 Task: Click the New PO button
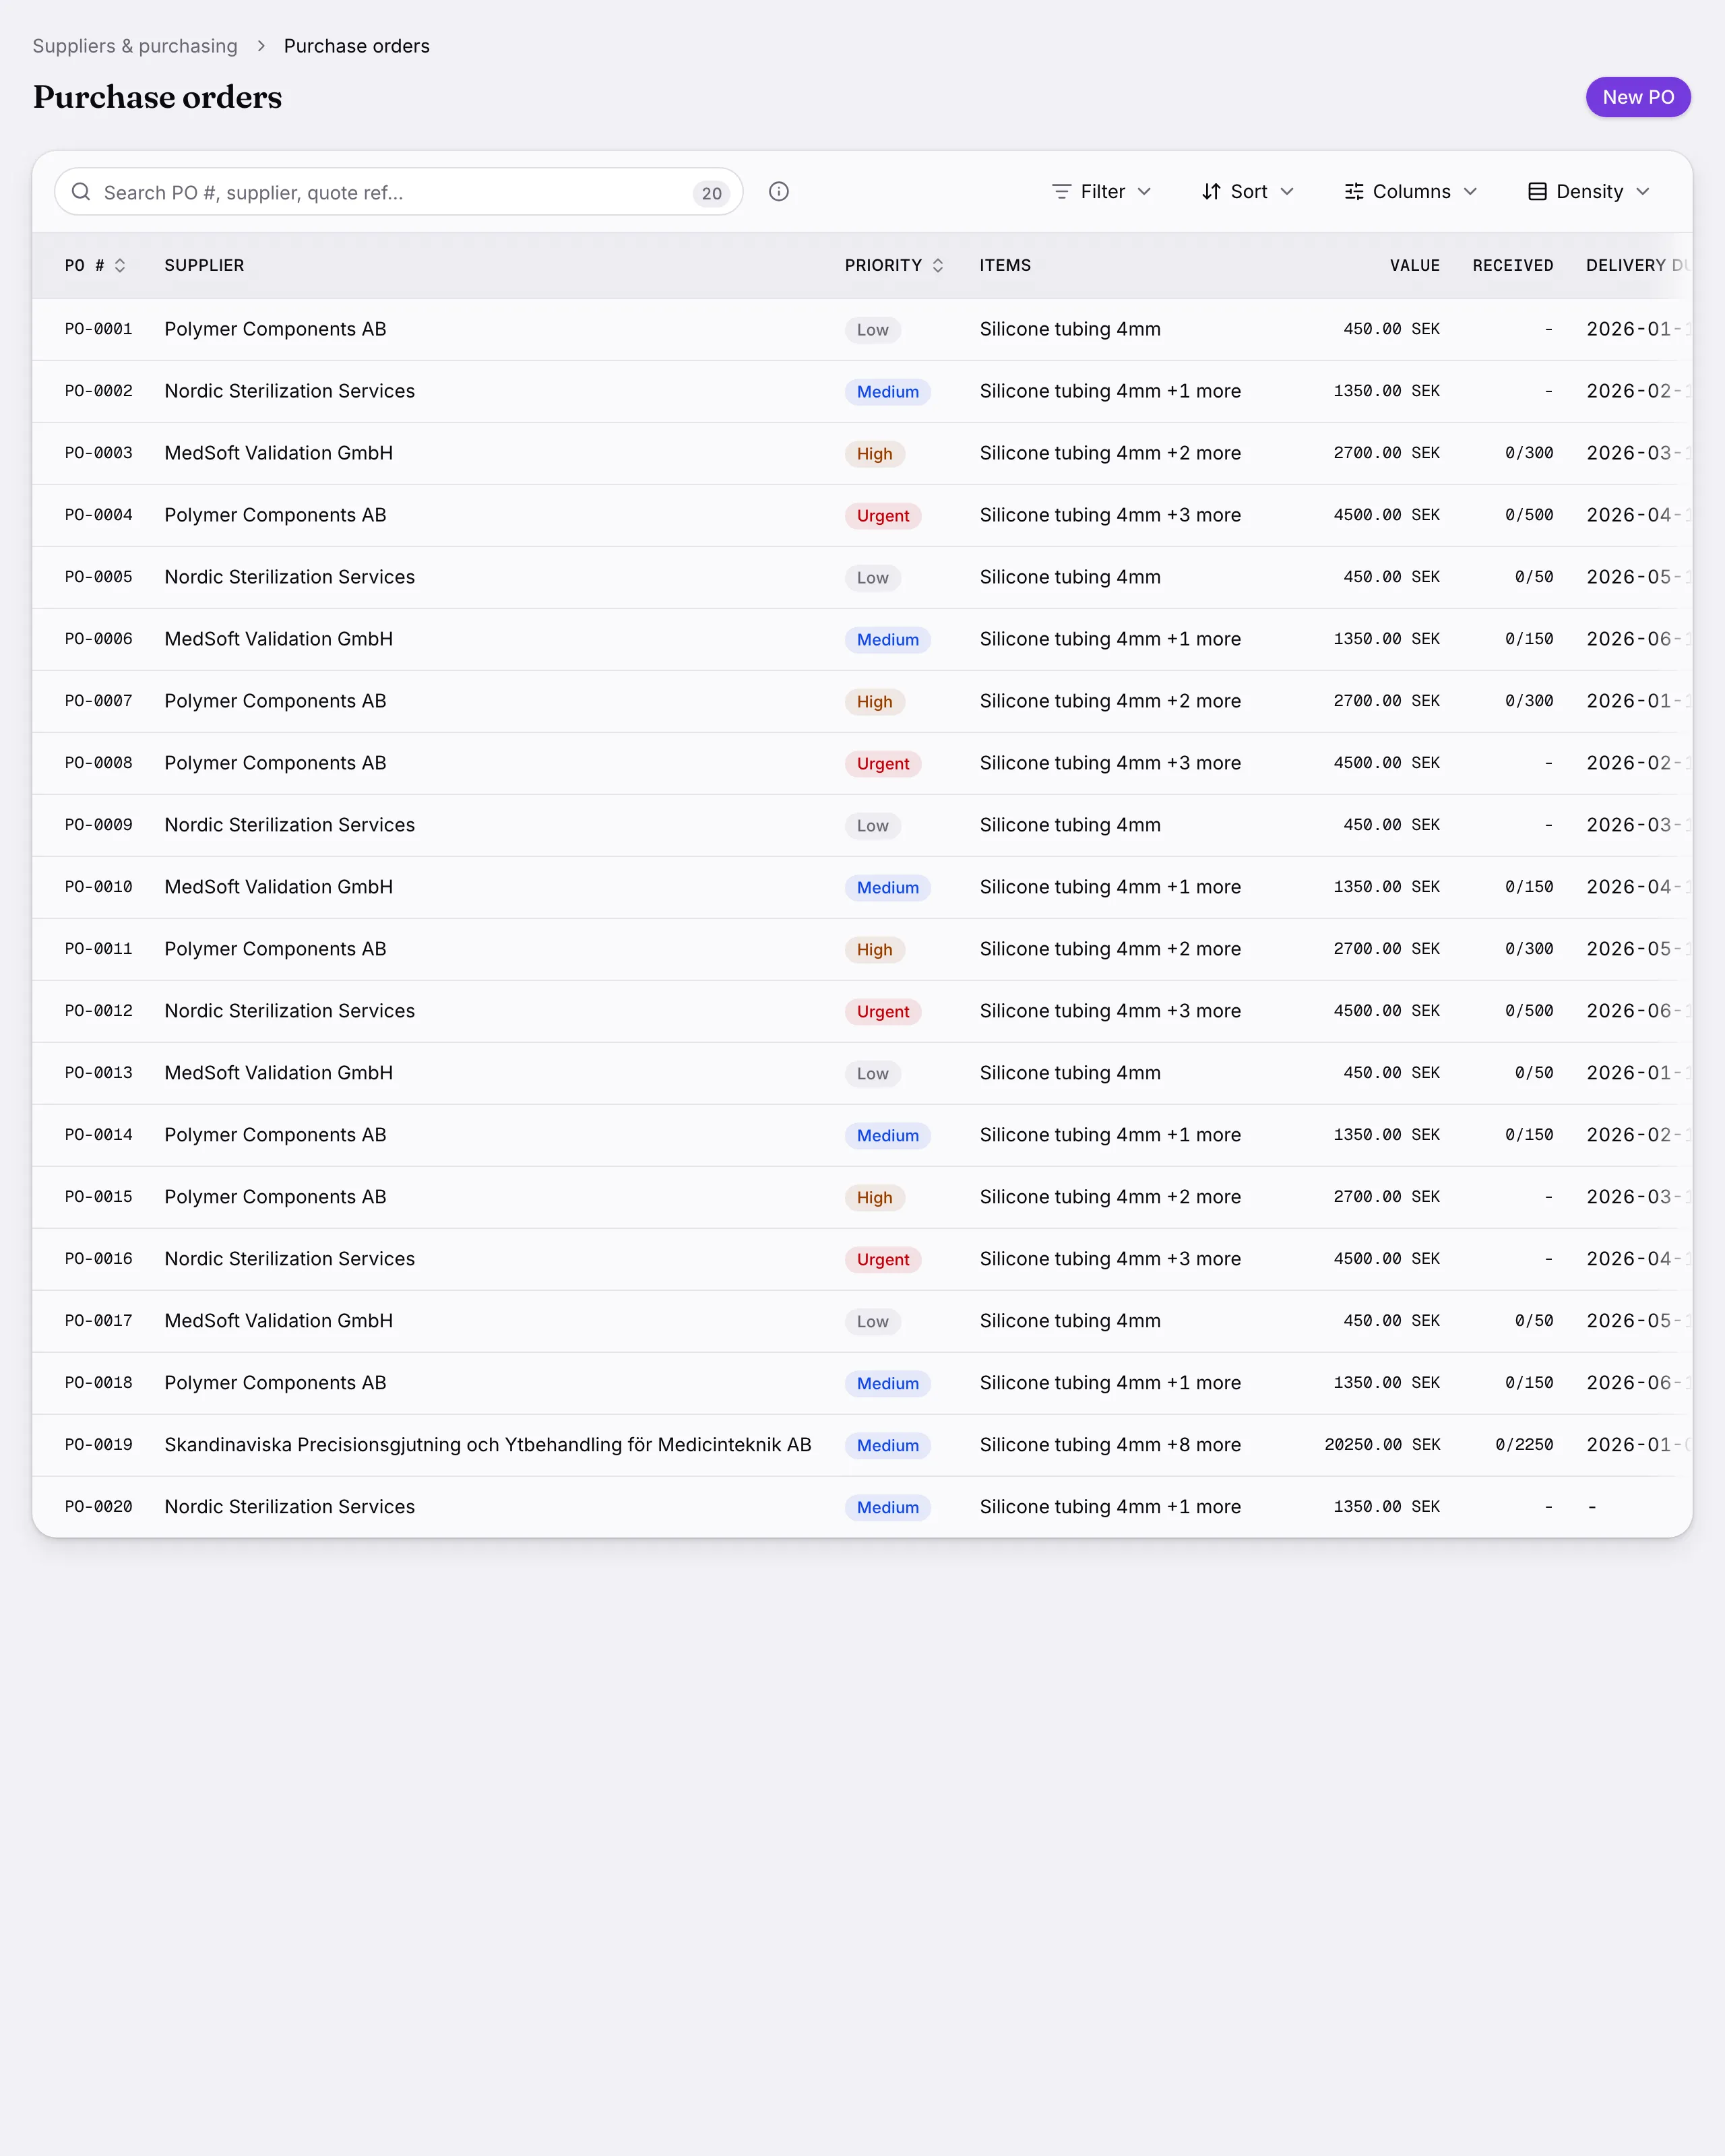[x=1638, y=97]
